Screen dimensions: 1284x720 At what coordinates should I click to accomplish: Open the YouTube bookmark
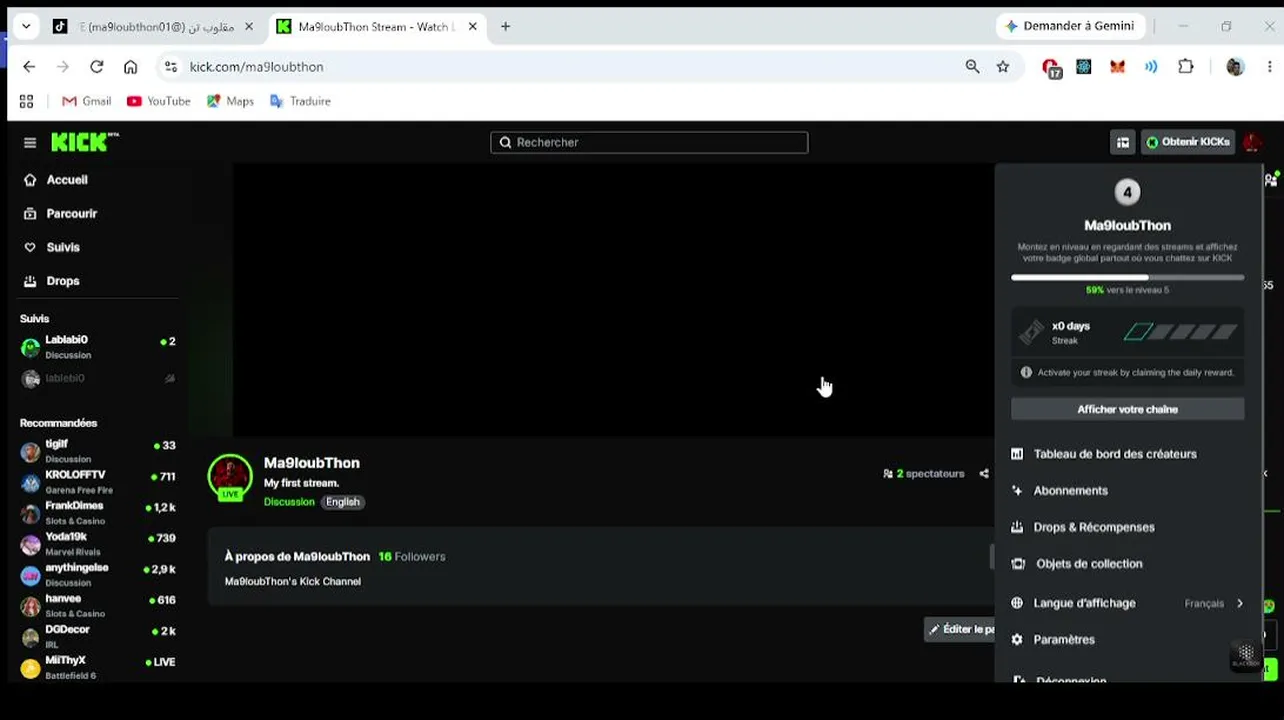158,101
